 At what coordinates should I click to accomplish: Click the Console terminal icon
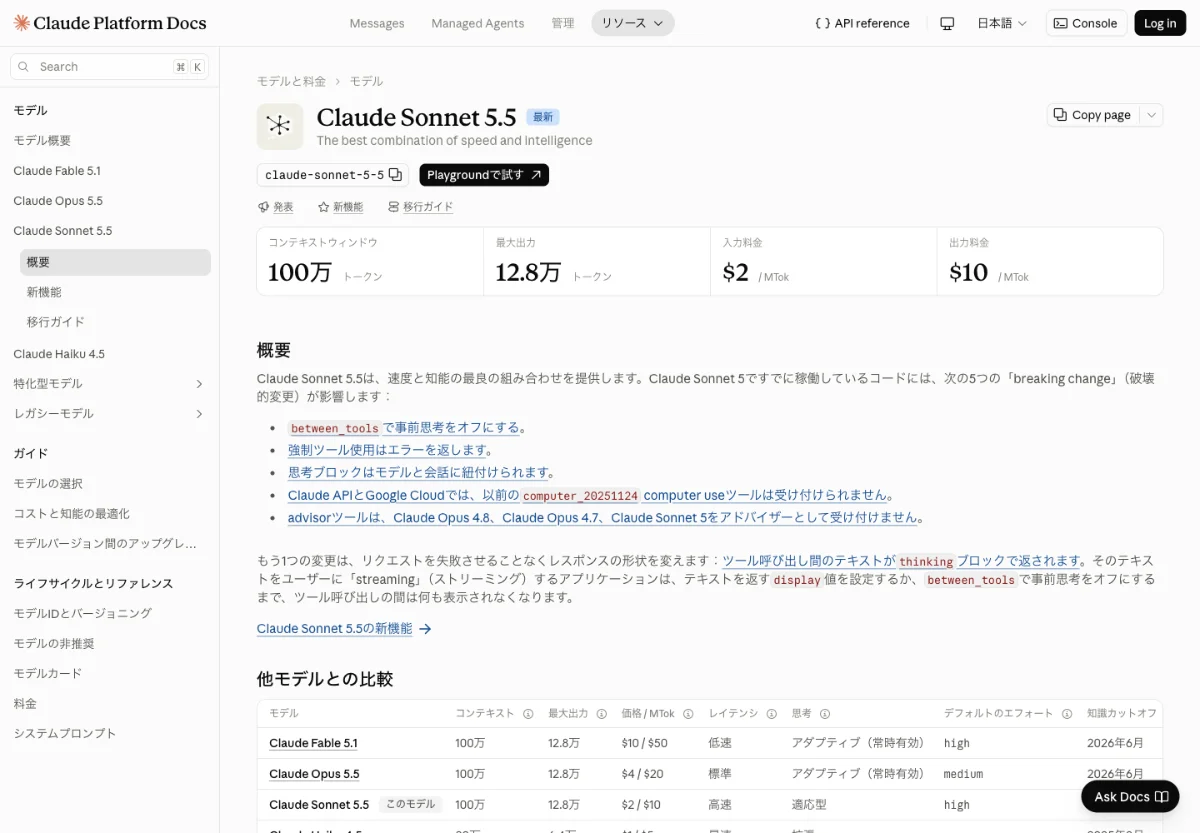point(1060,23)
